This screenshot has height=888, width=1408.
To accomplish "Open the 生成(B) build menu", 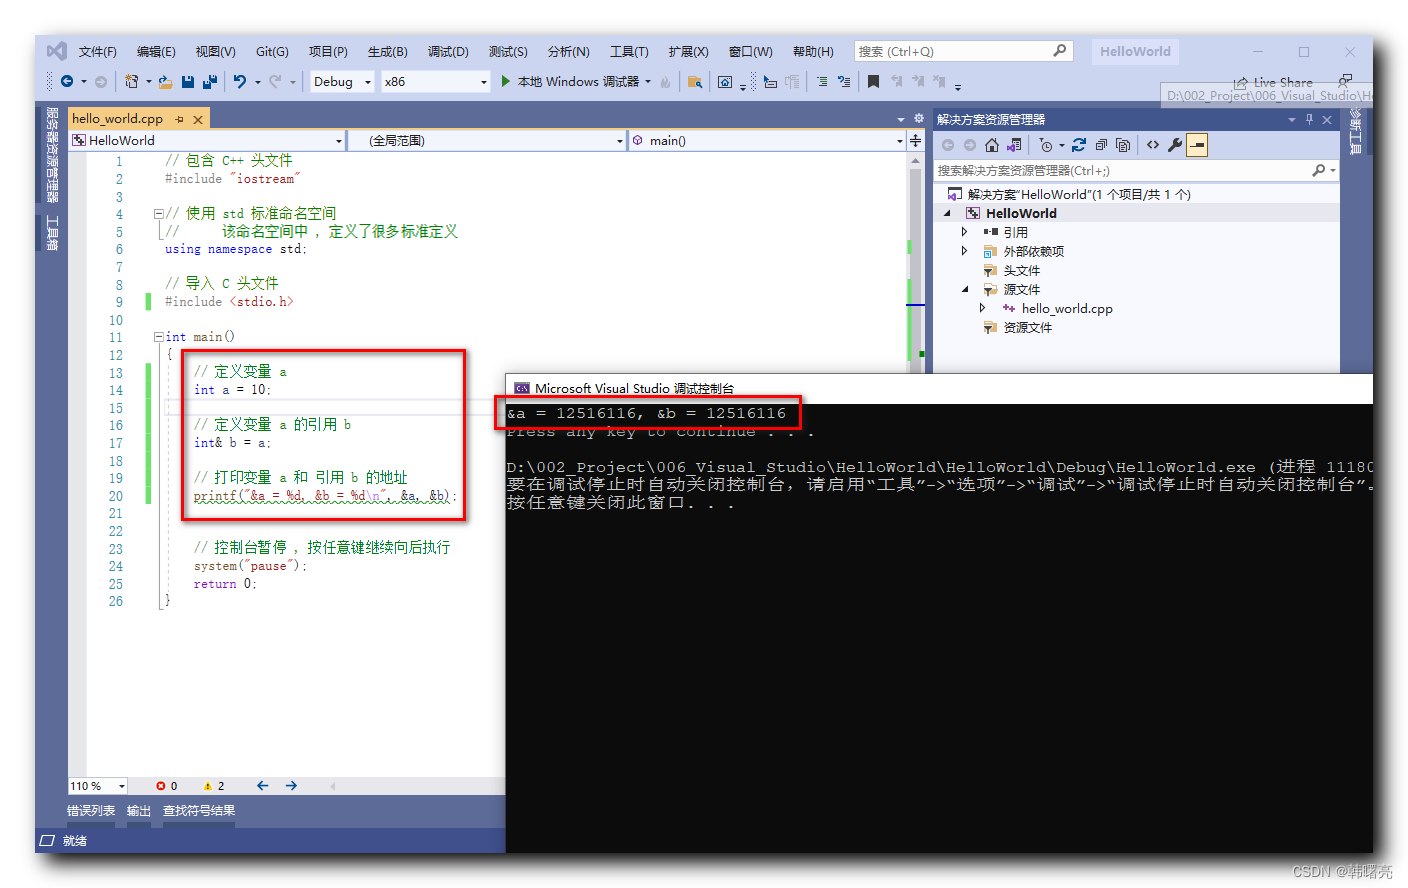I will [387, 51].
